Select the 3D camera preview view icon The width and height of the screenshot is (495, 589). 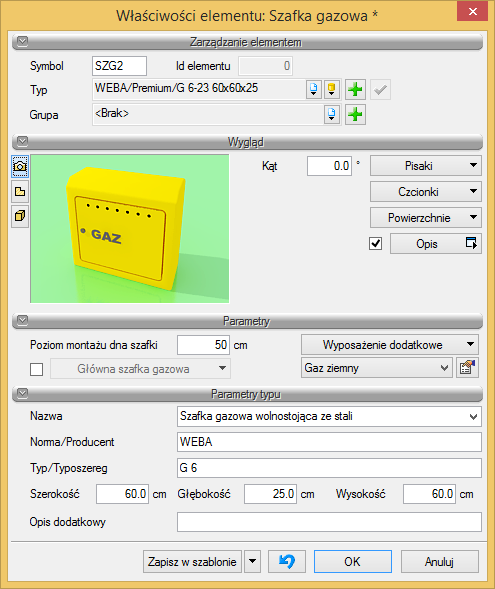click(x=20, y=166)
